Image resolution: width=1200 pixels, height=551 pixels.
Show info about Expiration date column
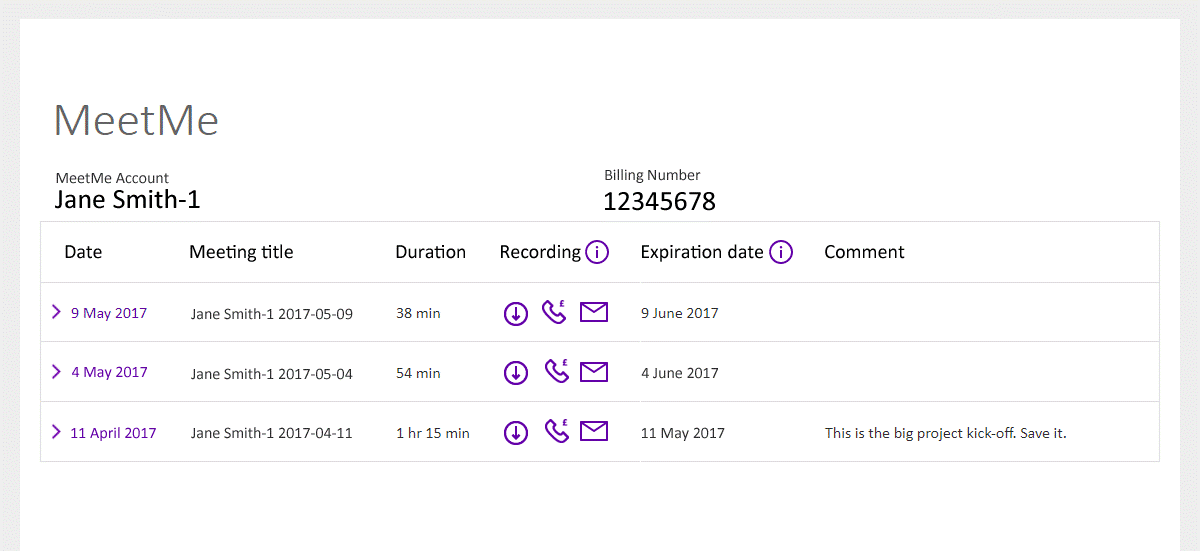point(781,252)
